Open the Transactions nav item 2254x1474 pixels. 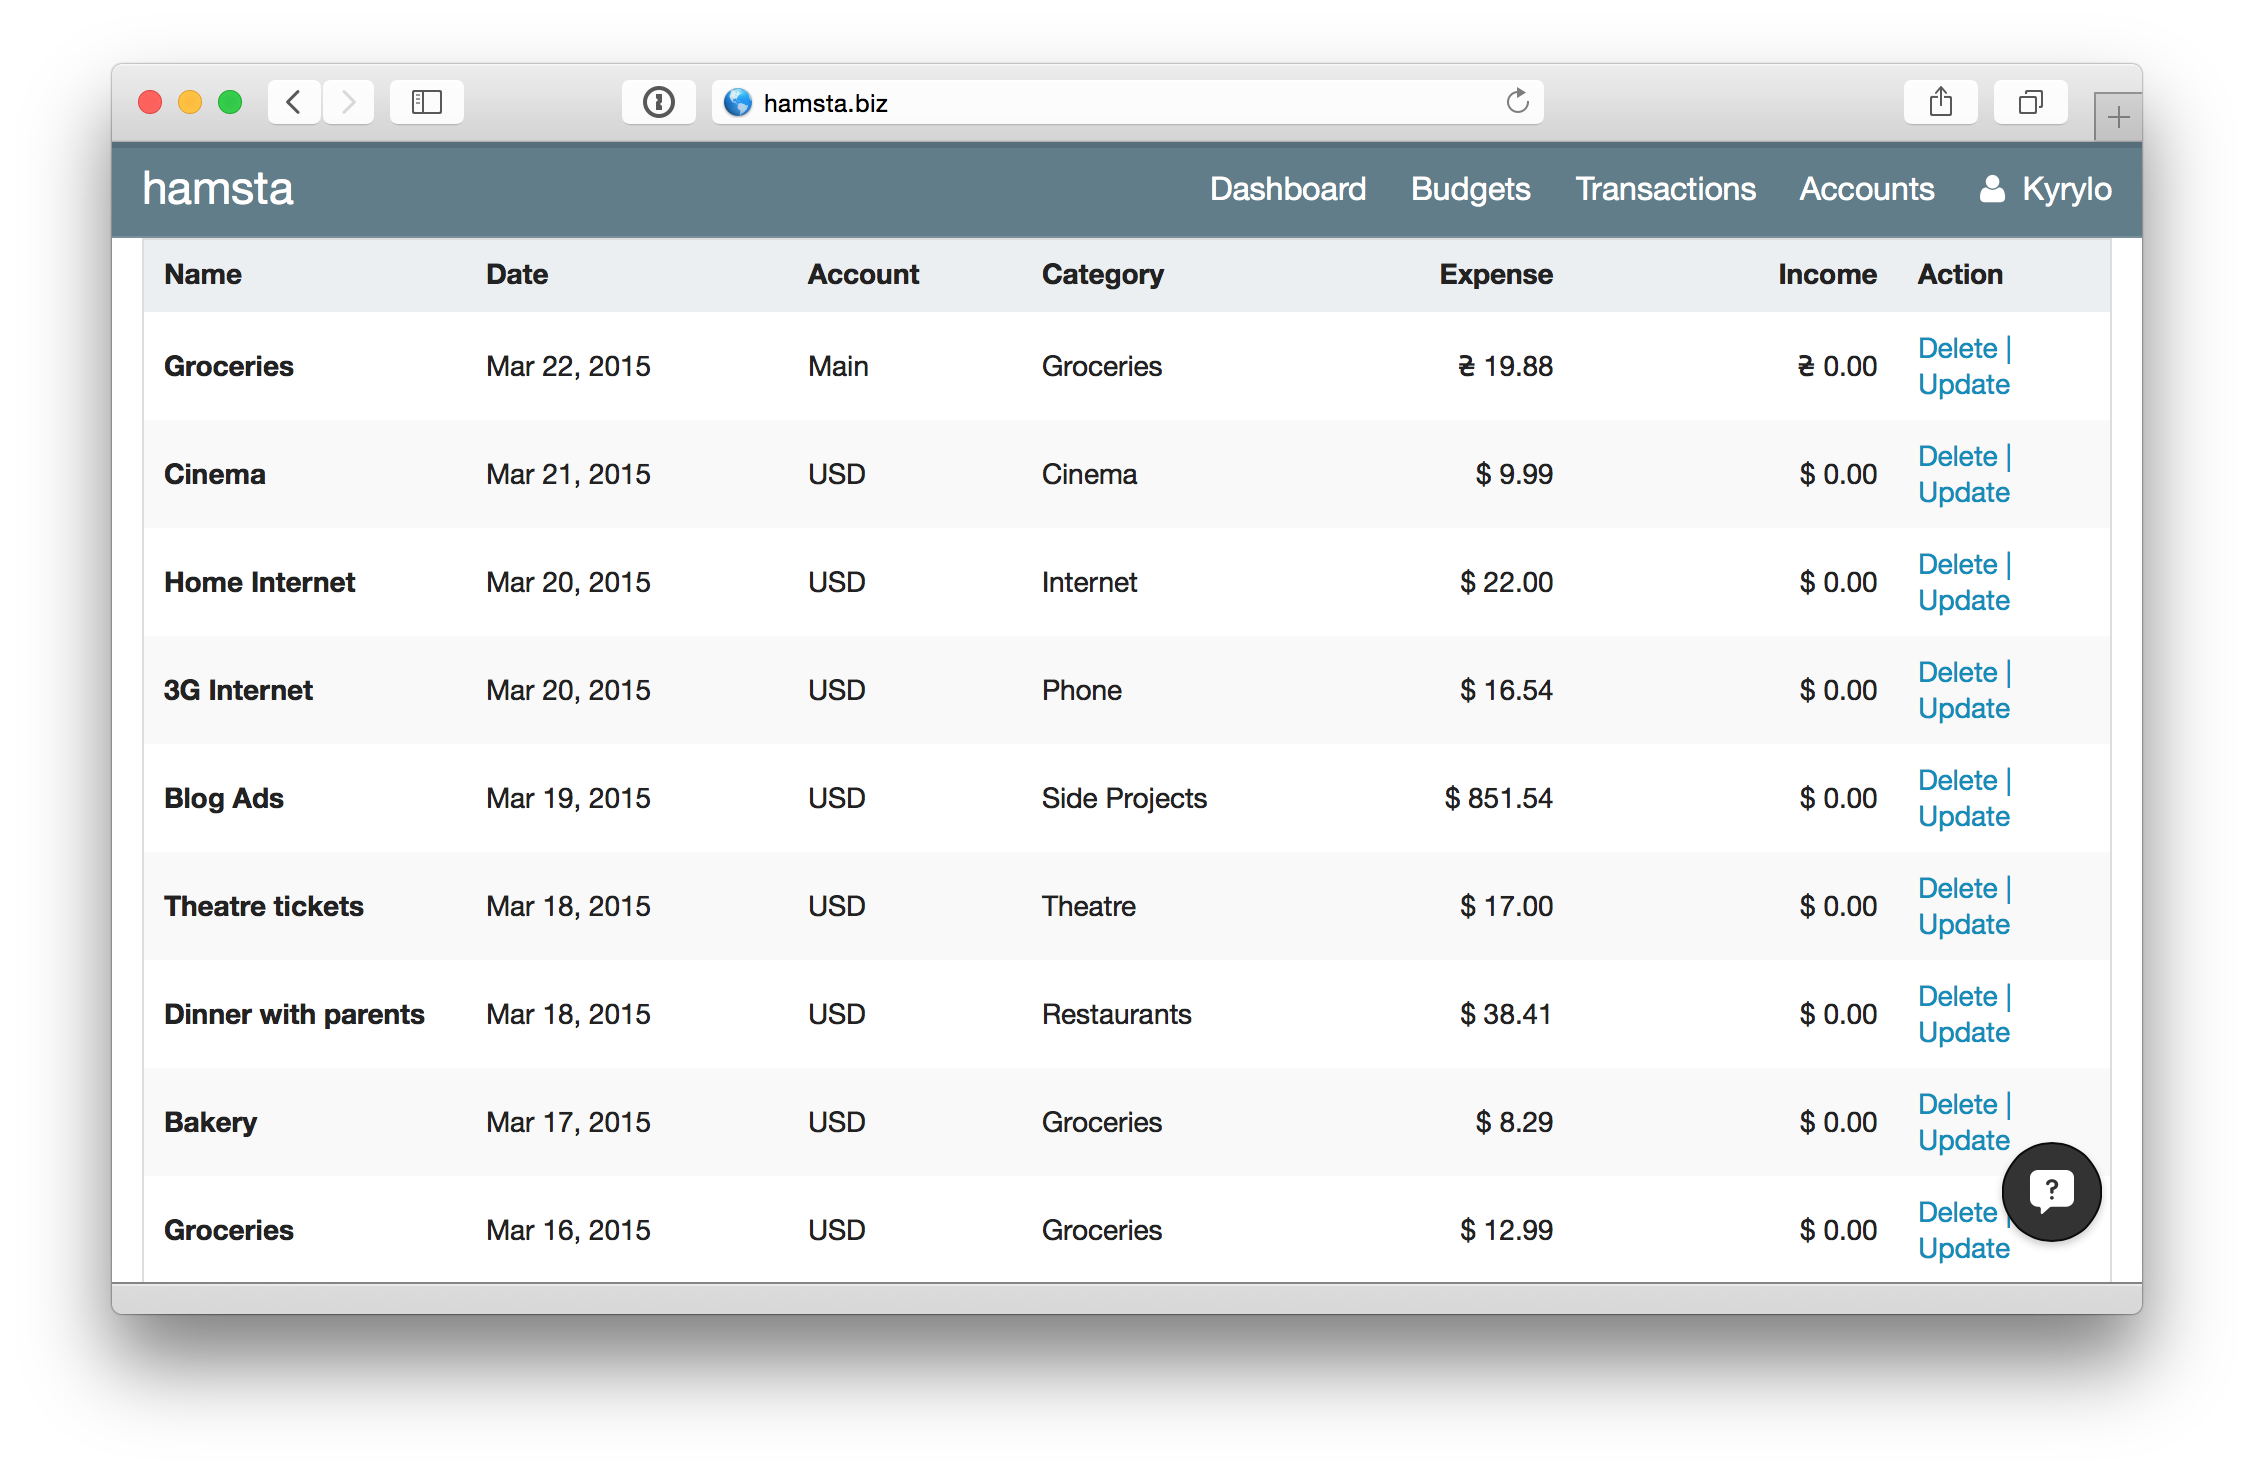[x=1665, y=189]
